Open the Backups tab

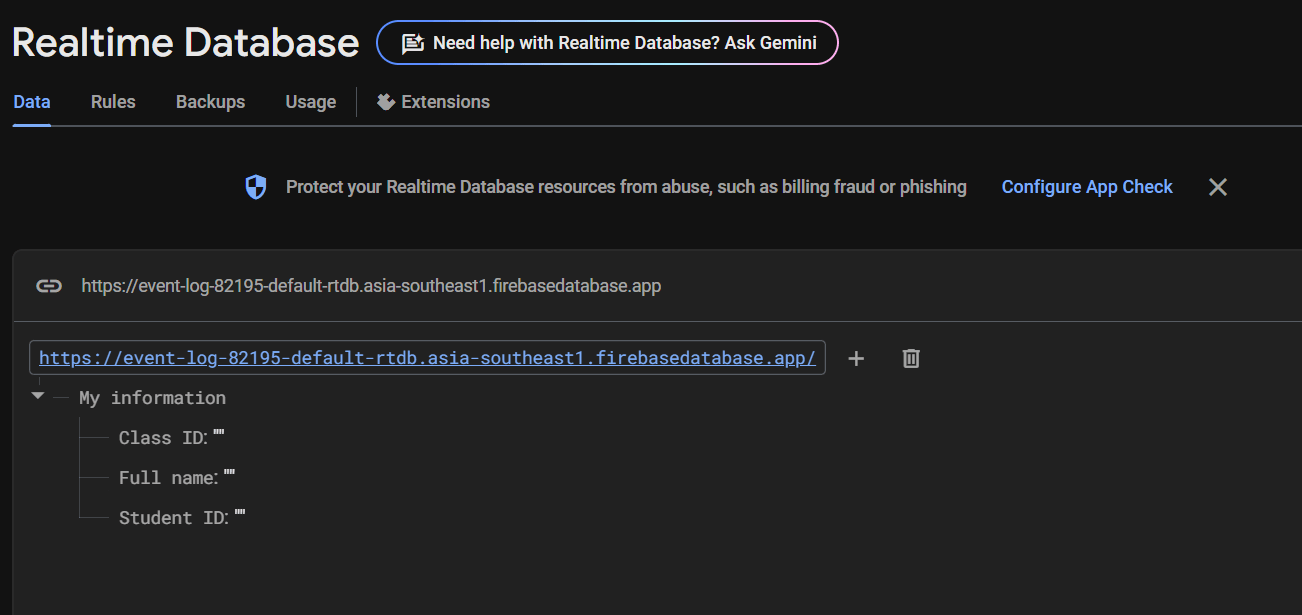point(210,102)
